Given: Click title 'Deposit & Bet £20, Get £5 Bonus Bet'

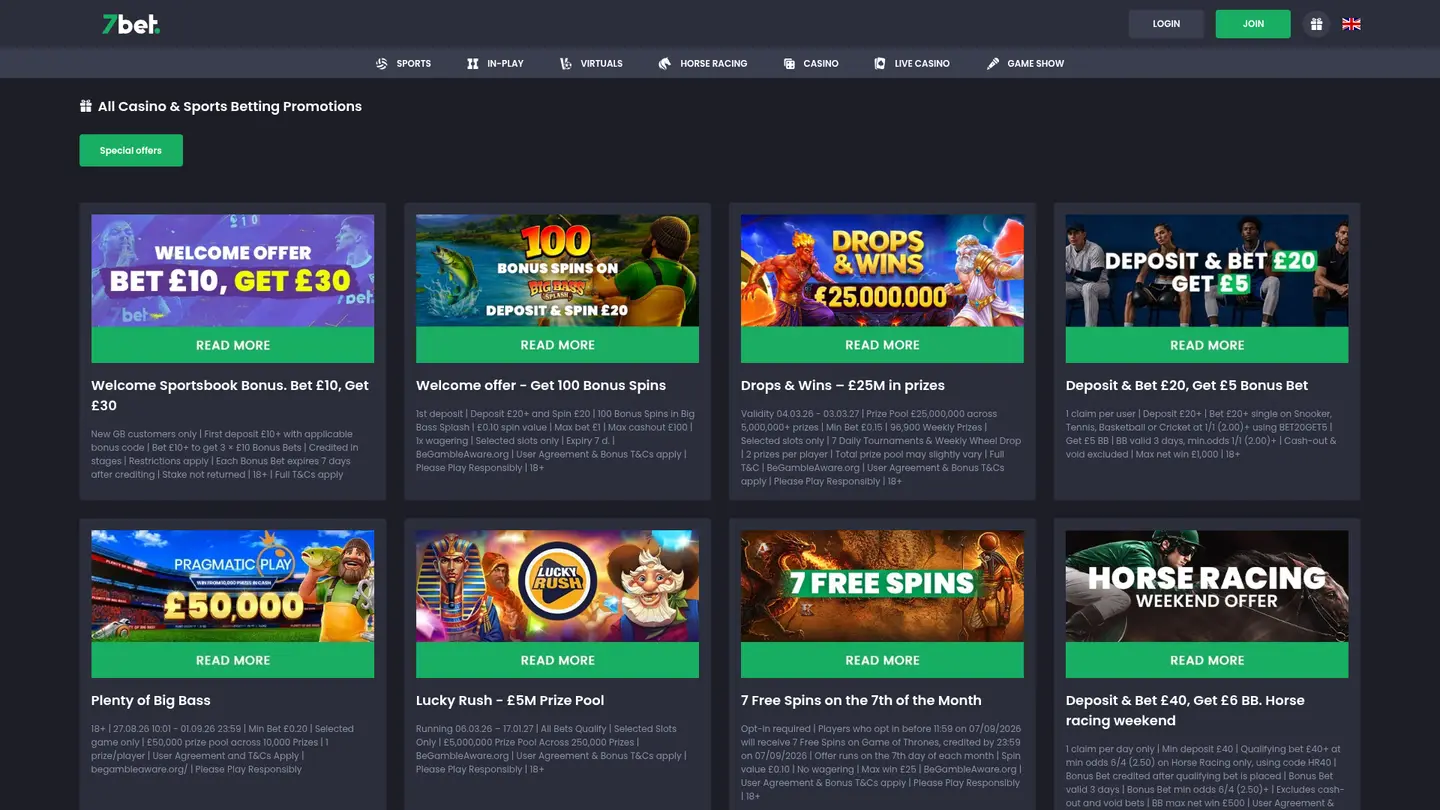Looking at the screenshot, I should (x=1187, y=385).
